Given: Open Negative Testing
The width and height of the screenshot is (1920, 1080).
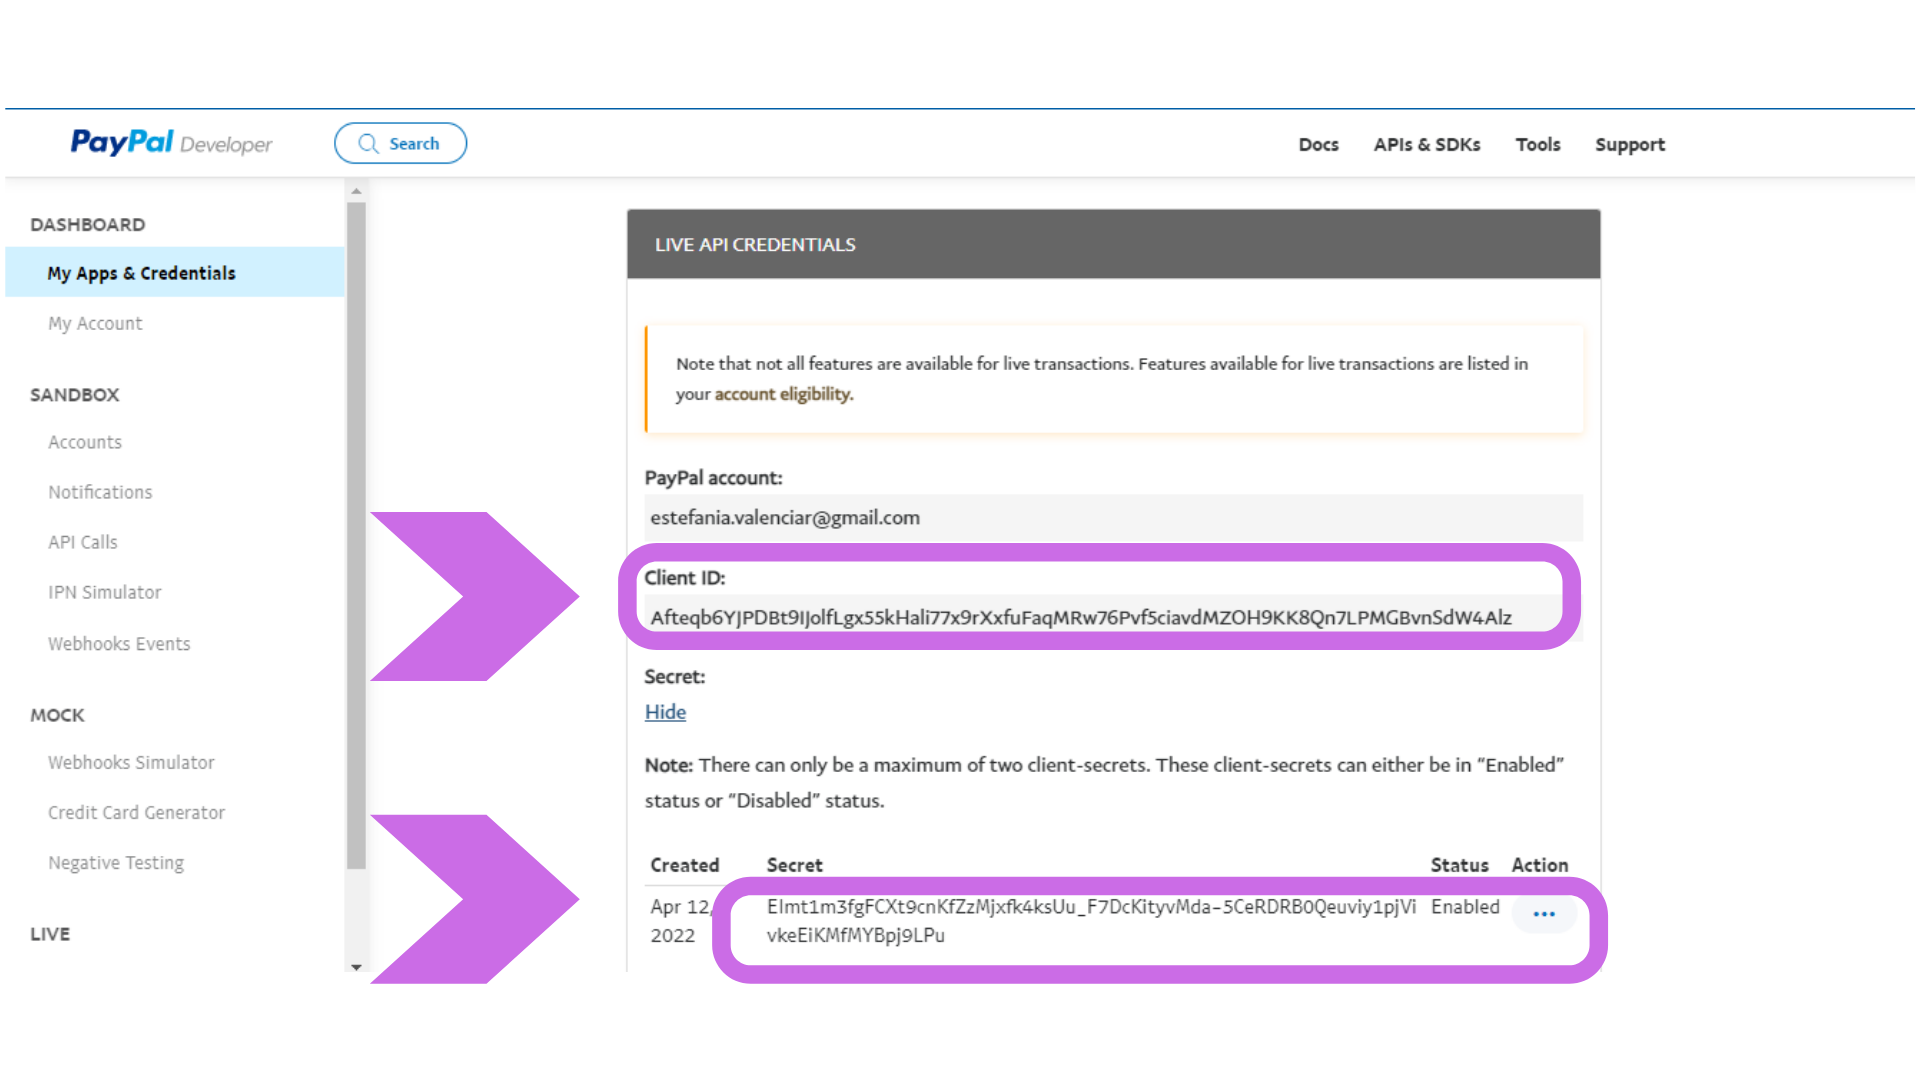Looking at the screenshot, I should 116,862.
